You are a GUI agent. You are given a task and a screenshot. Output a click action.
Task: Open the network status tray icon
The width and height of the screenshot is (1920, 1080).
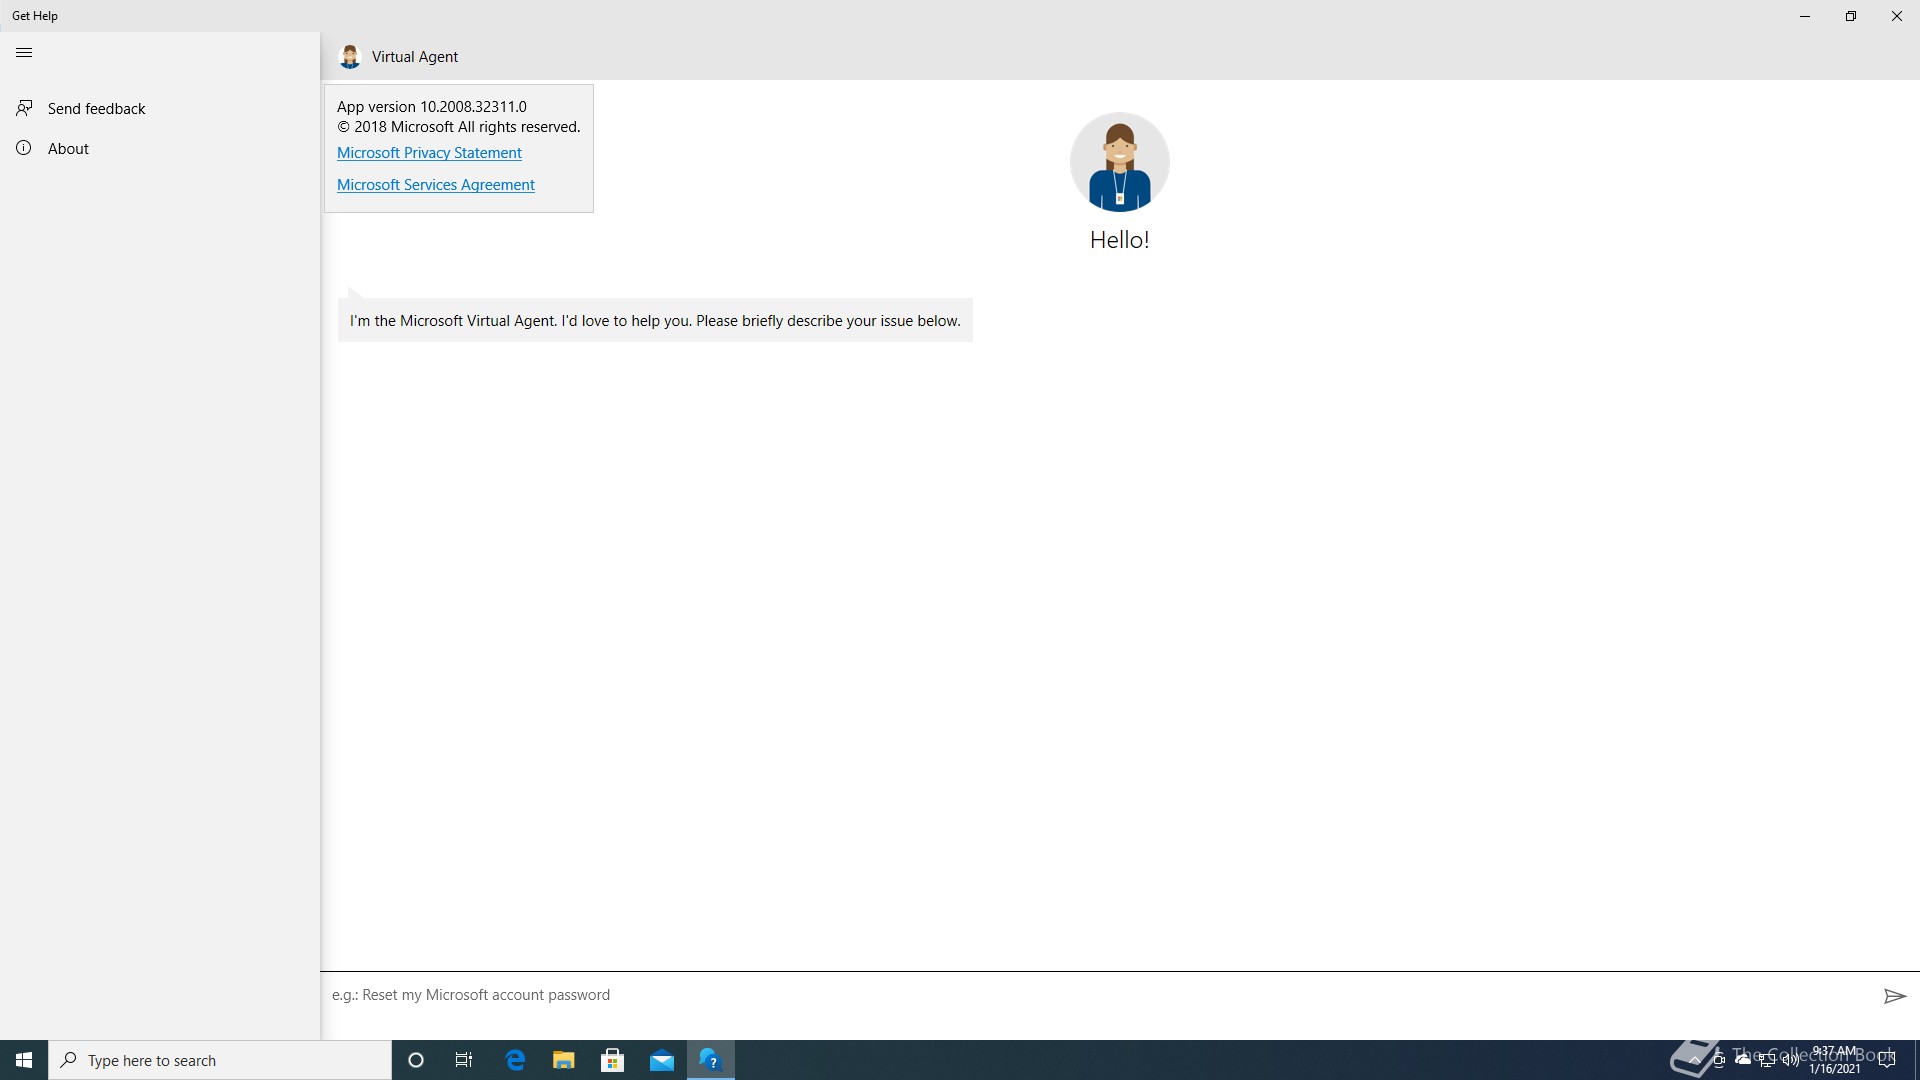pyautogui.click(x=1767, y=1060)
